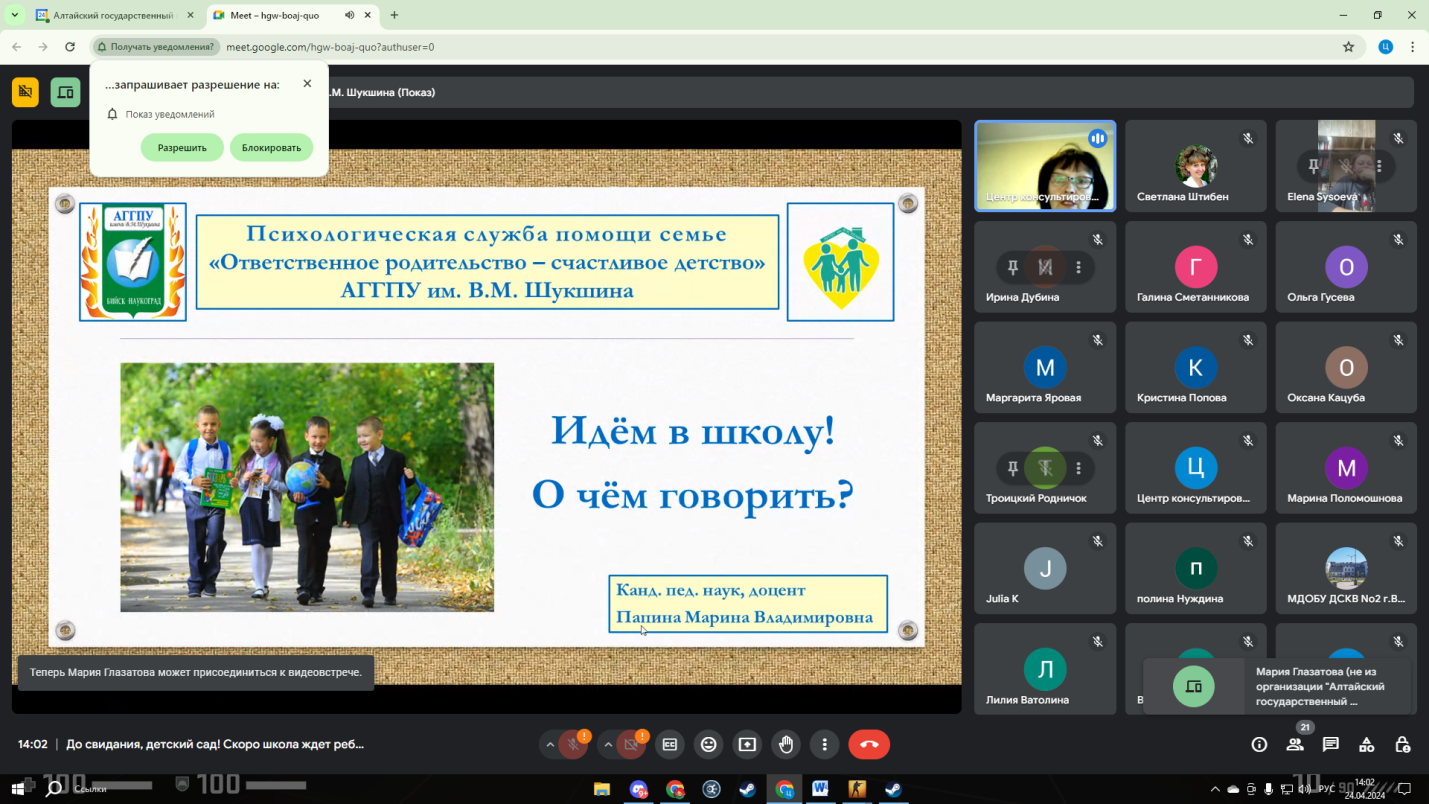Switch the РУС input language indicator
The width and height of the screenshot is (1429, 804).
coord(1326,789)
